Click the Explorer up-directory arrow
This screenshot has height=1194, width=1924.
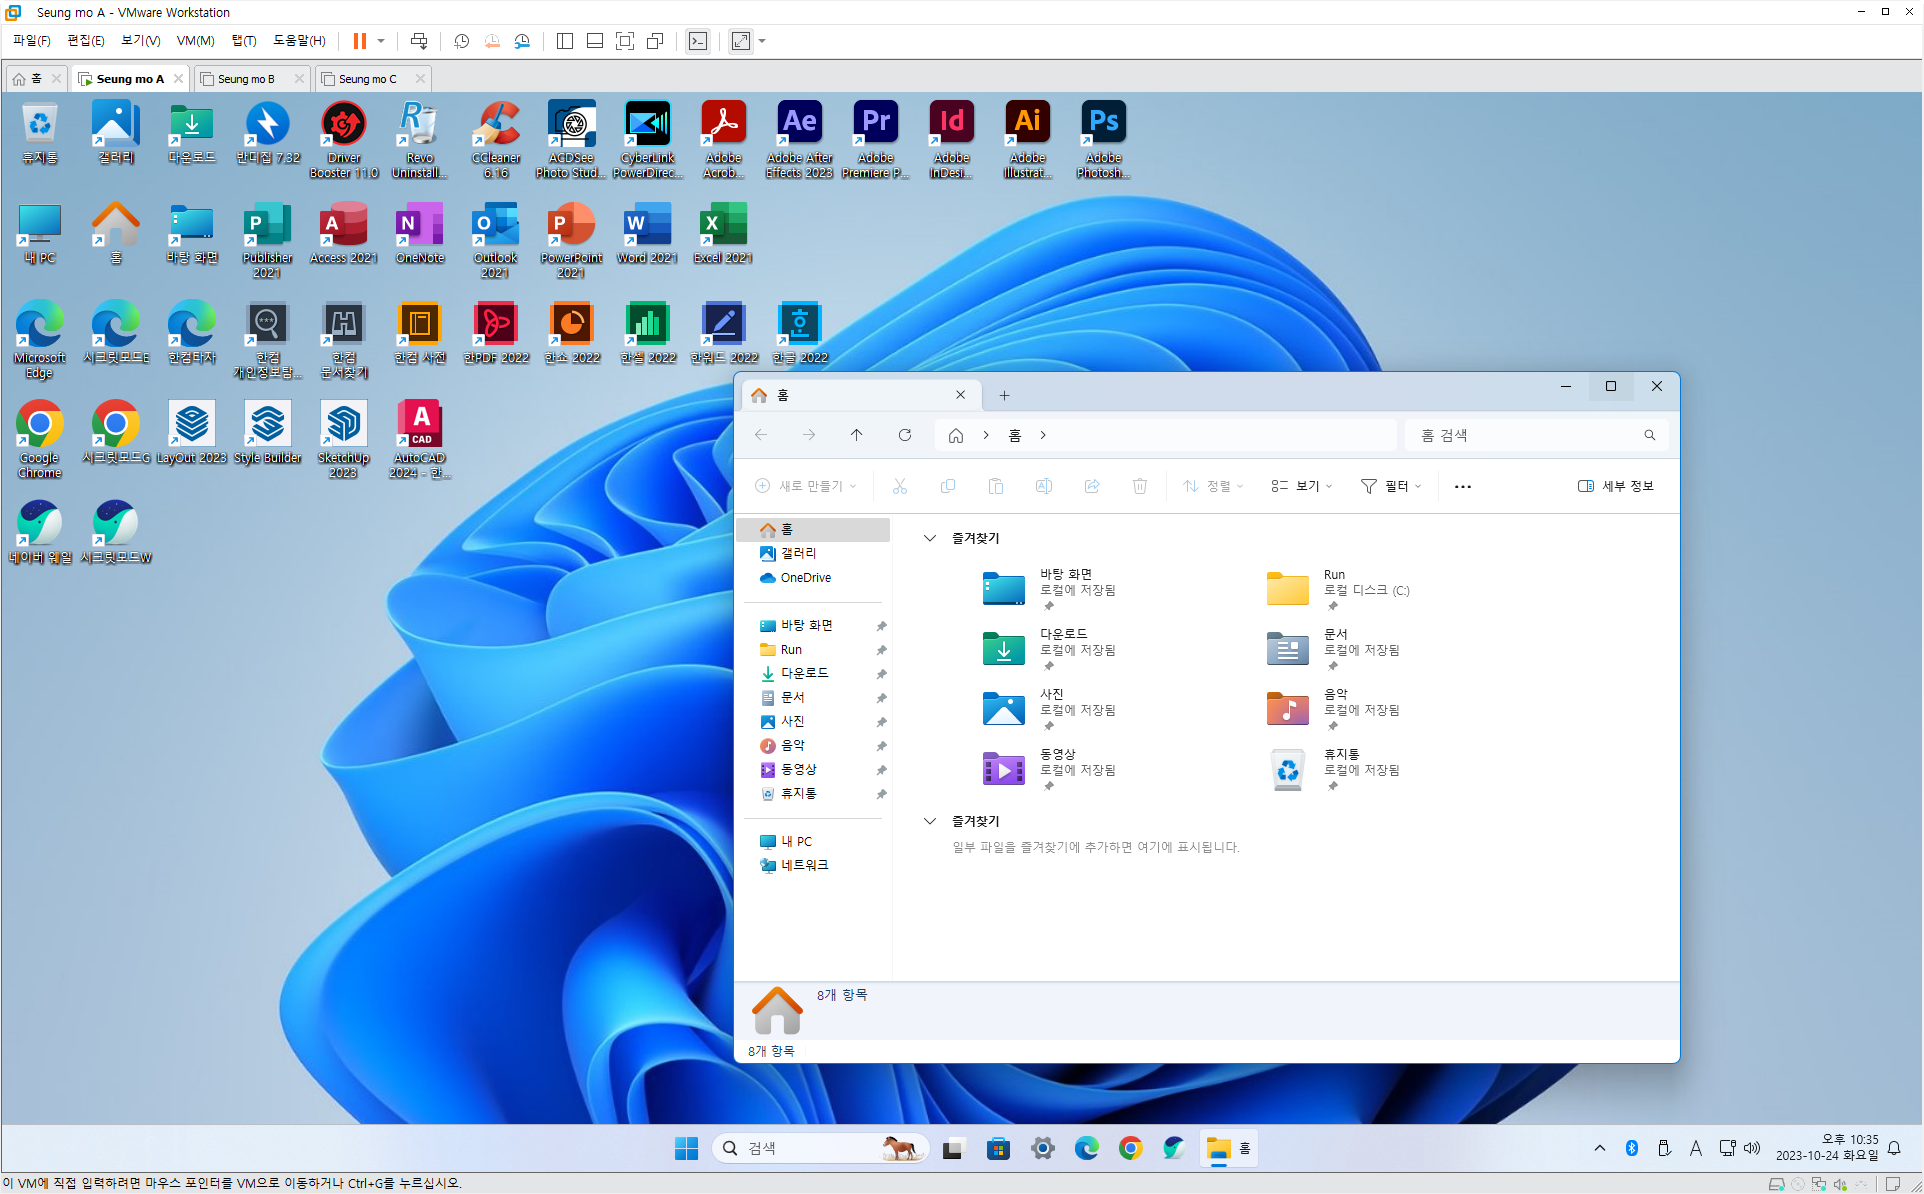(856, 435)
